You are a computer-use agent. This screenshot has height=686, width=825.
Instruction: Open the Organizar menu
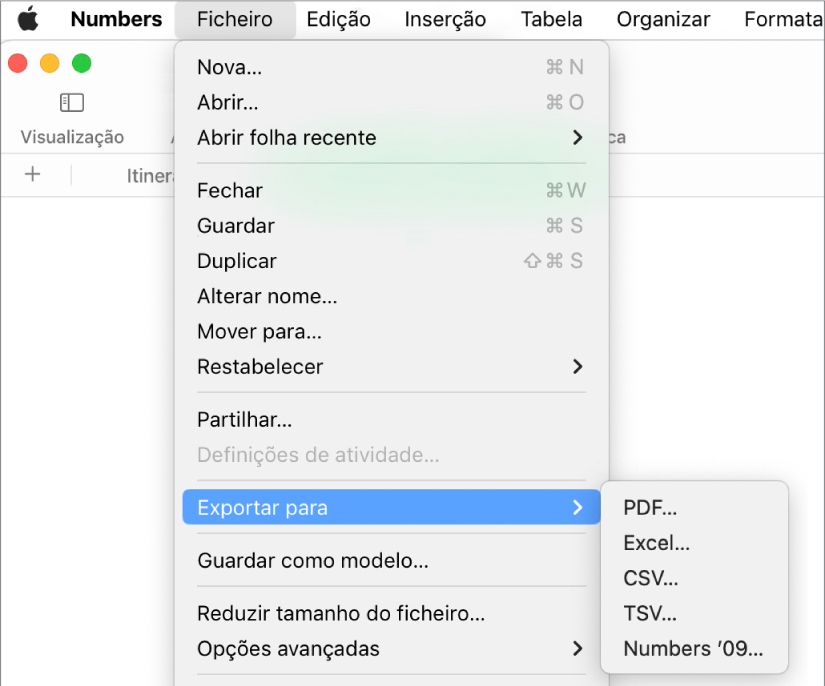[663, 19]
